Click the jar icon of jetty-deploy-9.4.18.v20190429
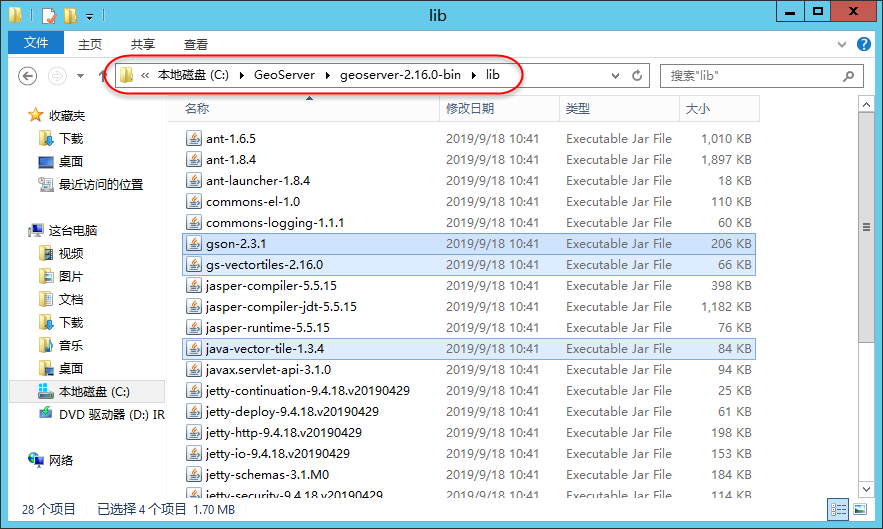The width and height of the screenshot is (883, 529). coord(194,412)
